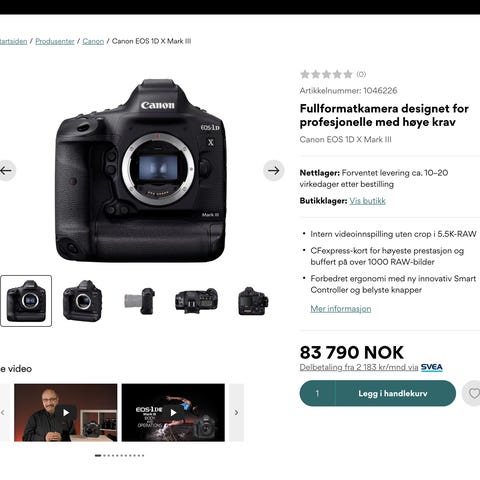Expand Mer informasjon link

click(341, 309)
